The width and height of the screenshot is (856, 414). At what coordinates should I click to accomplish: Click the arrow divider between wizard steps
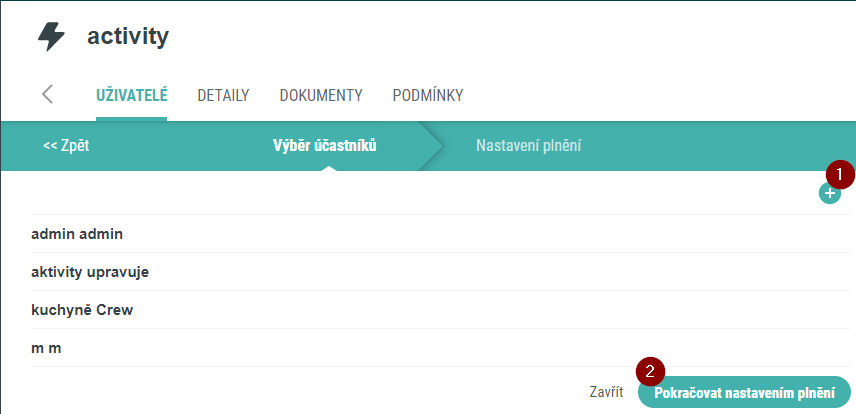point(431,146)
